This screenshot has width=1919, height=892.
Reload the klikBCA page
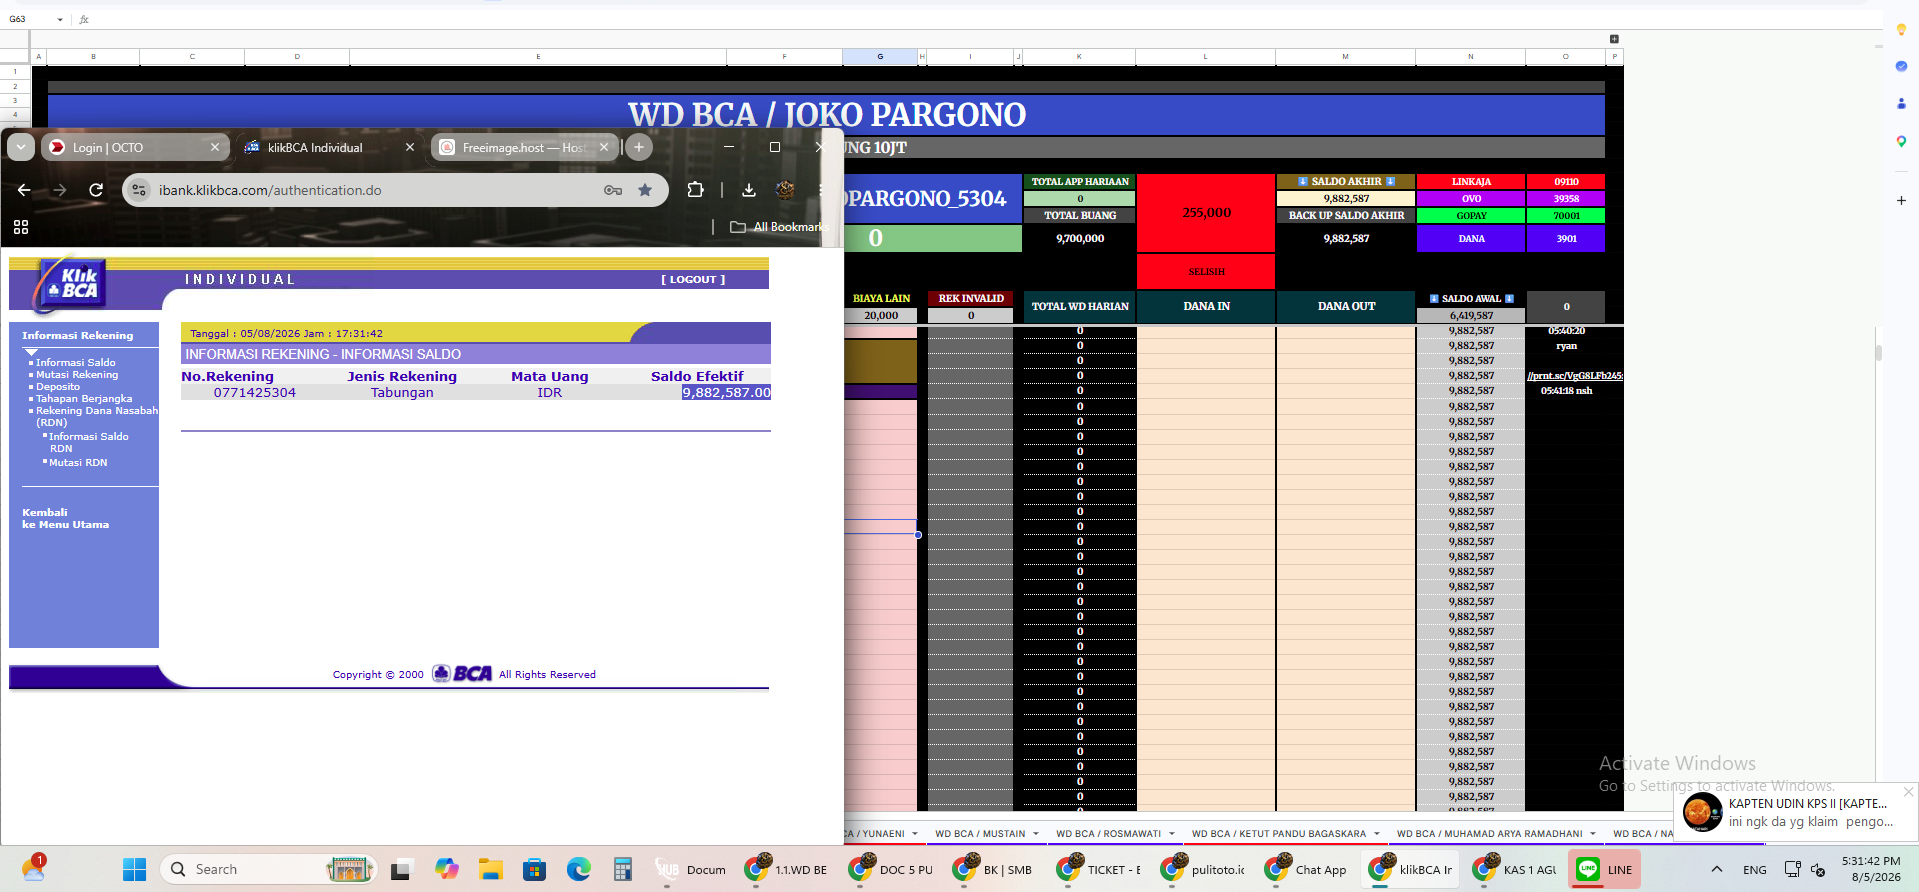pyautogui.click(x=96, y=190)
